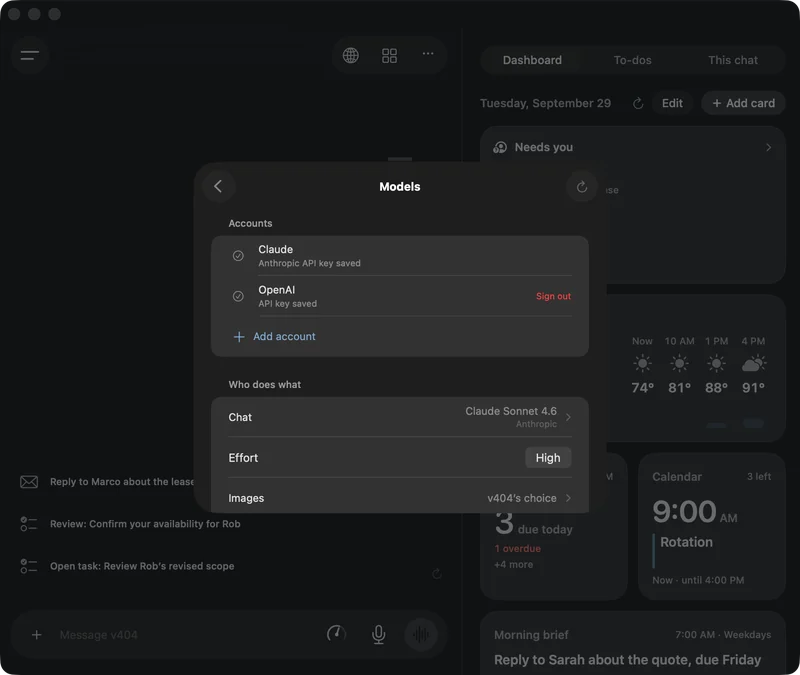Screen dimensions: 800x675
Task: Click the 'Now · until 4:00 PM' text
Action: (698, 580)
